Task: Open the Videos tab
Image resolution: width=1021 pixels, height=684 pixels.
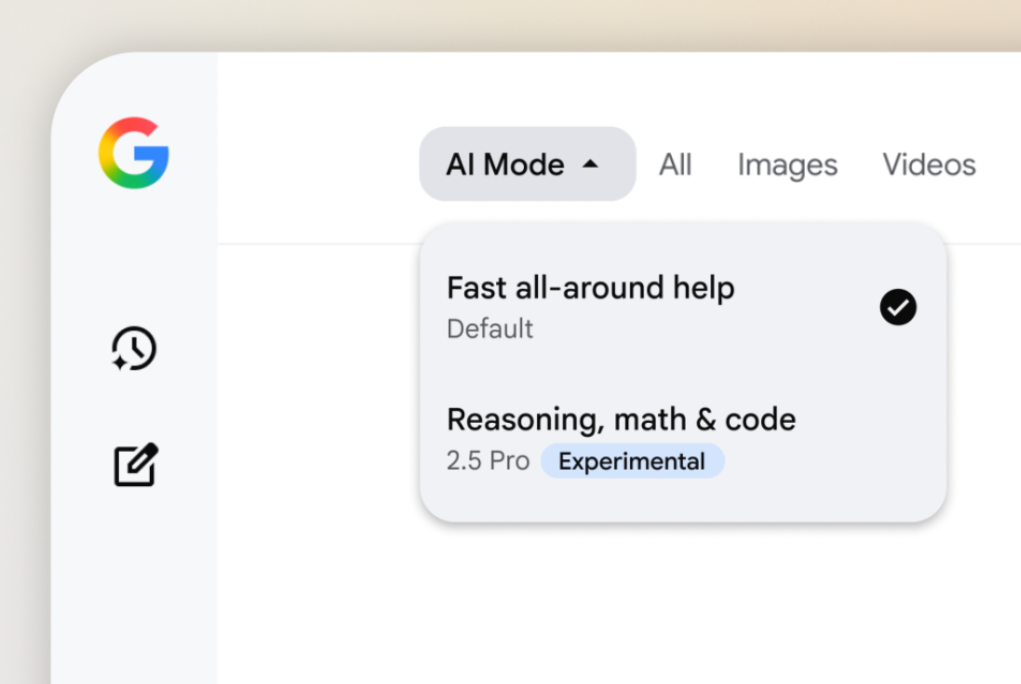Action: (x=928, y=164)
